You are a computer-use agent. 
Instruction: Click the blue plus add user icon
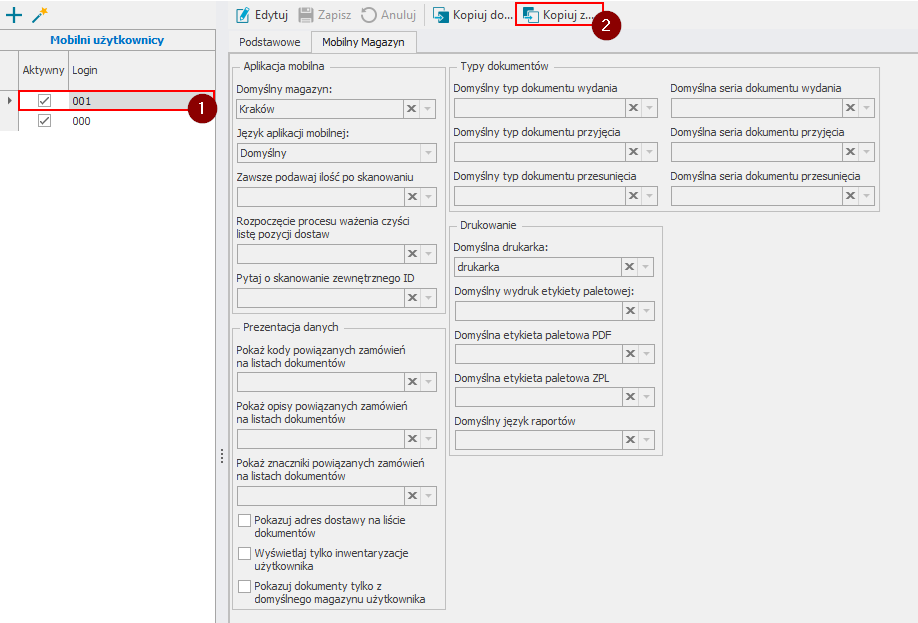point(14,15)
